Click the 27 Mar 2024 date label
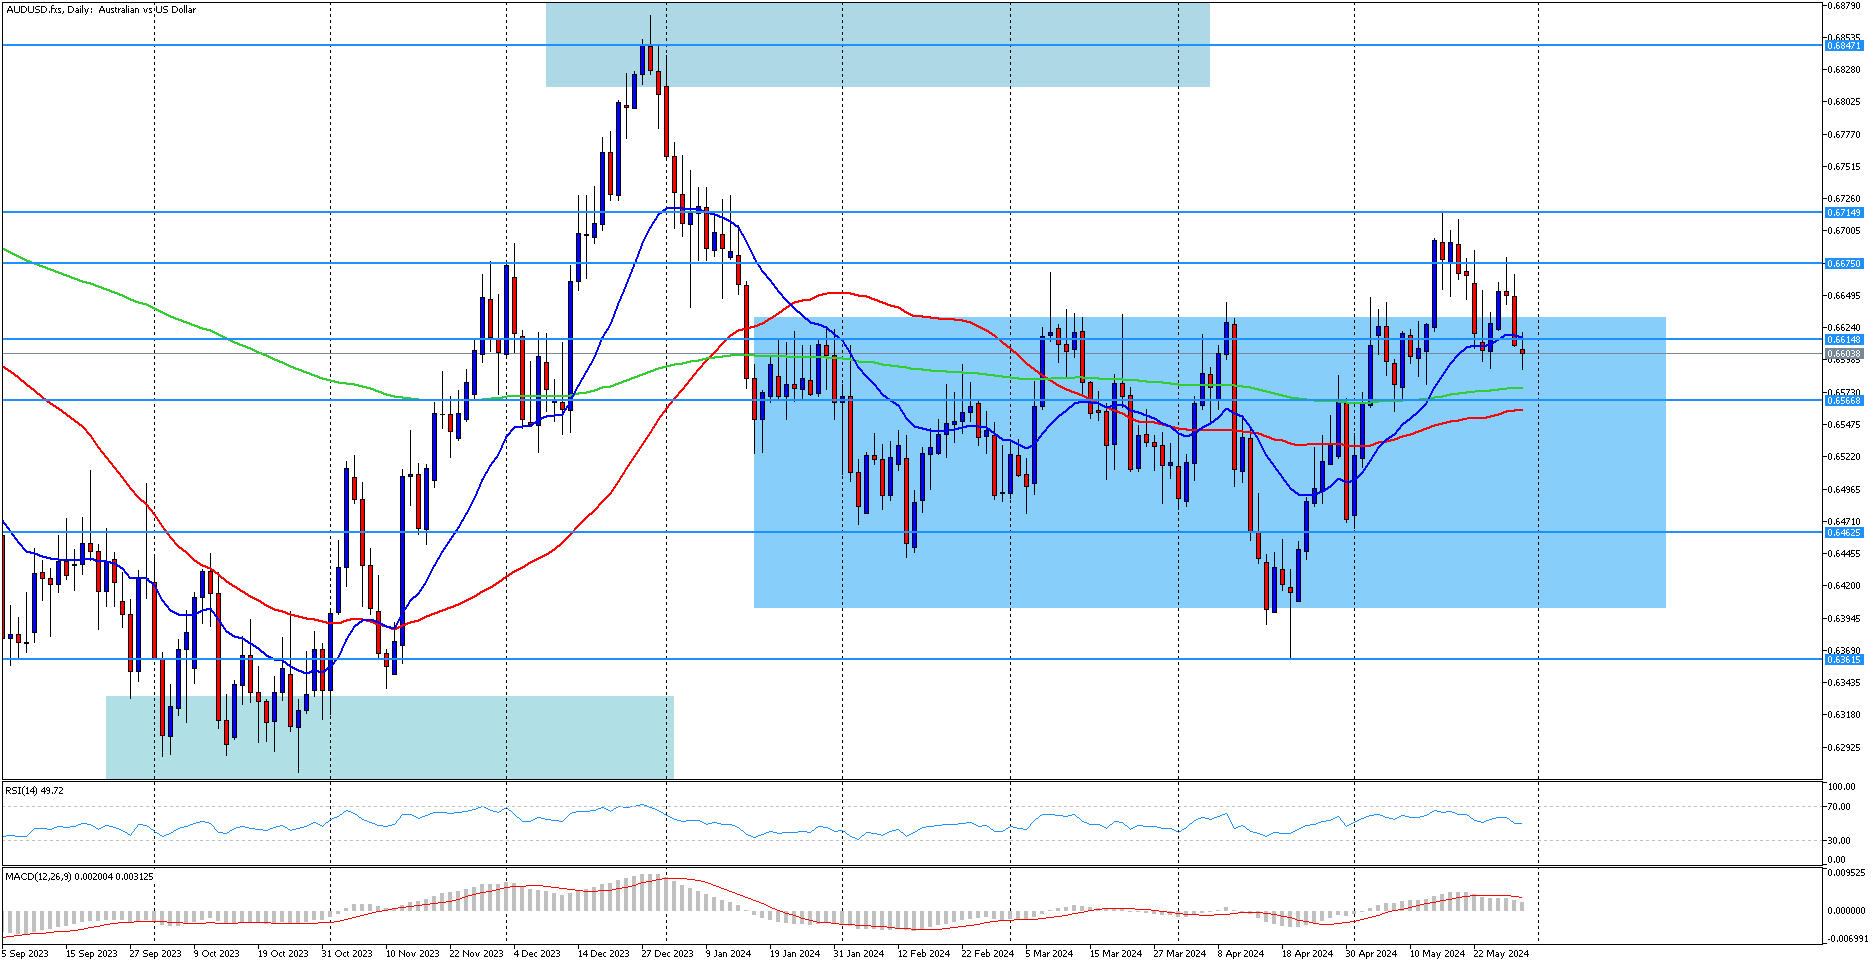Image resolution: width=1875 pixels, height=965 pixels. coord(1180,954)
